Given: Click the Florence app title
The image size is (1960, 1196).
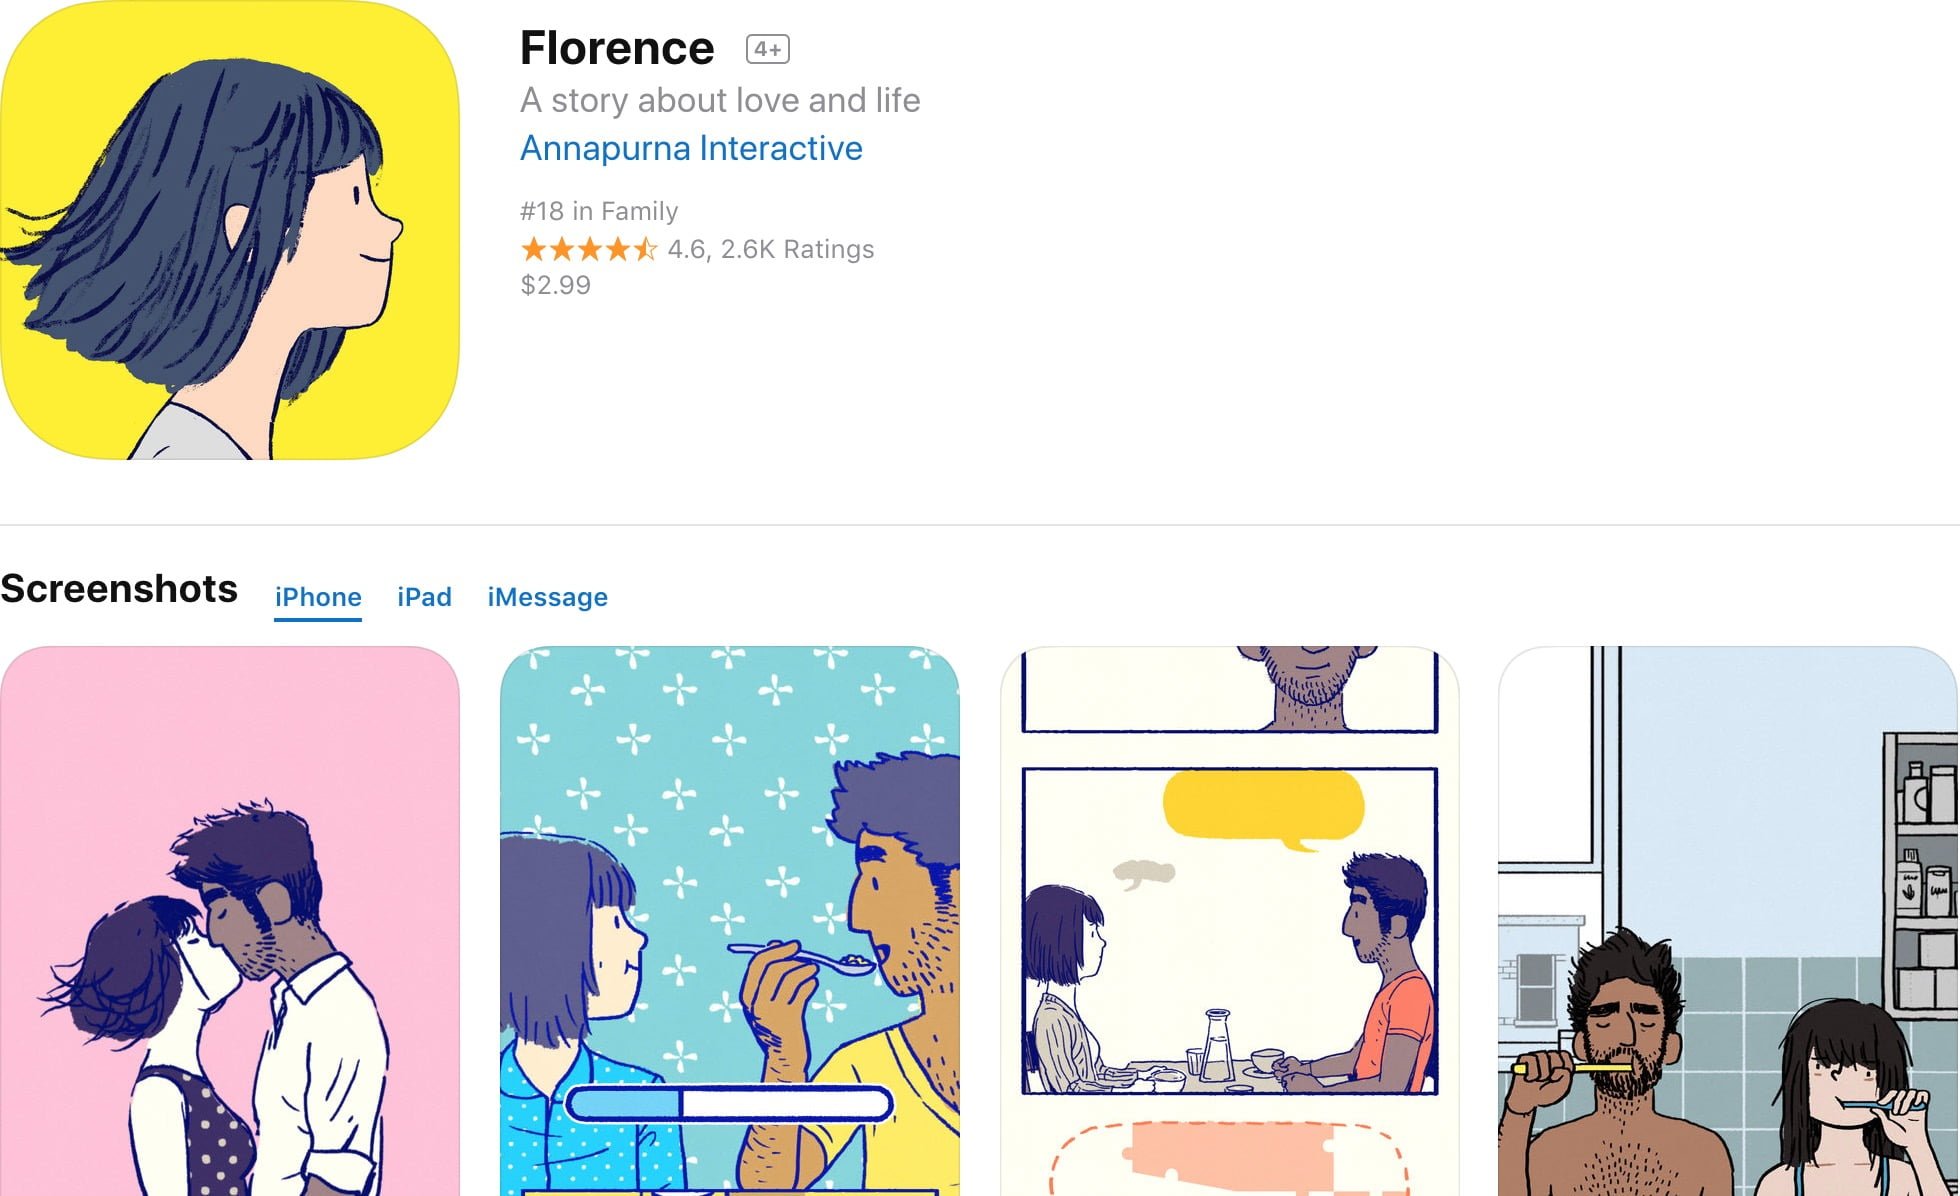Looking at the screenshot, I should click(617, 48).
